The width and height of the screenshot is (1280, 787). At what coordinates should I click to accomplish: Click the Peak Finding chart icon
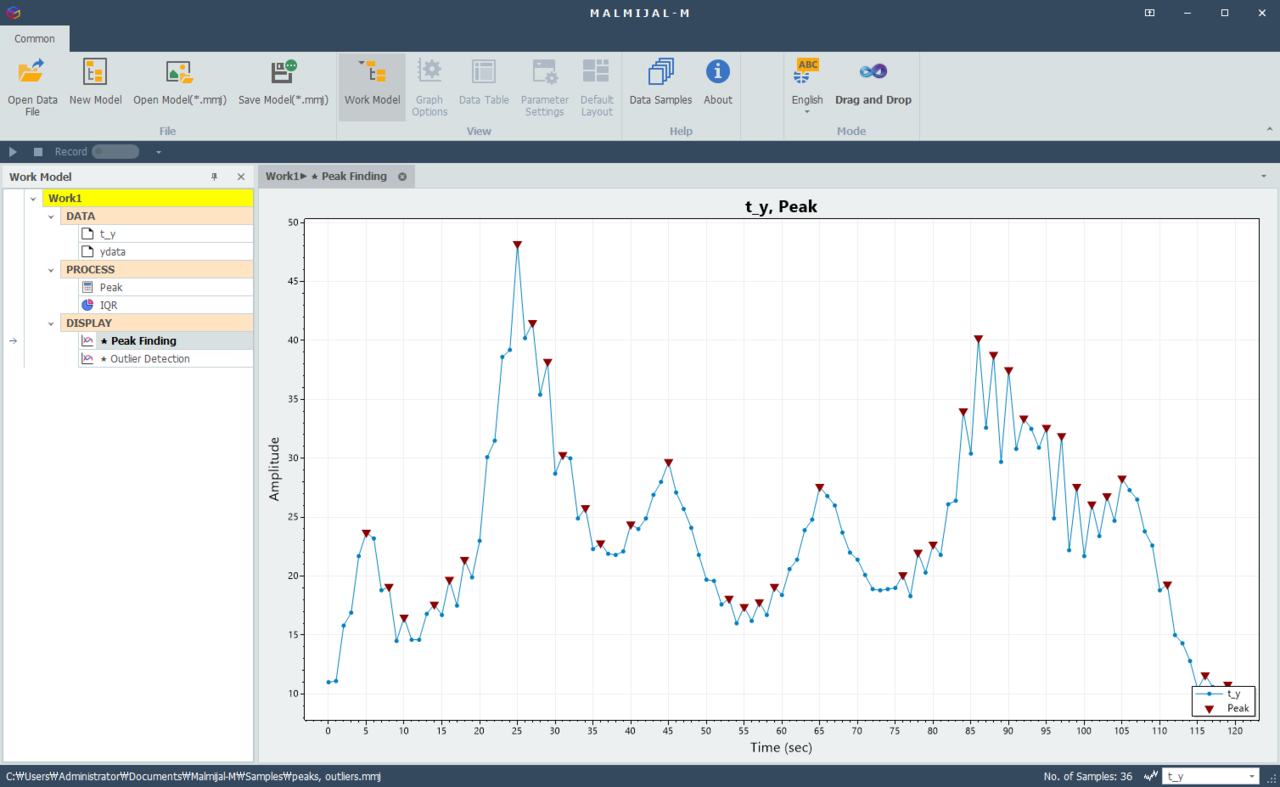pyautogui.click(x=87, y=341)
